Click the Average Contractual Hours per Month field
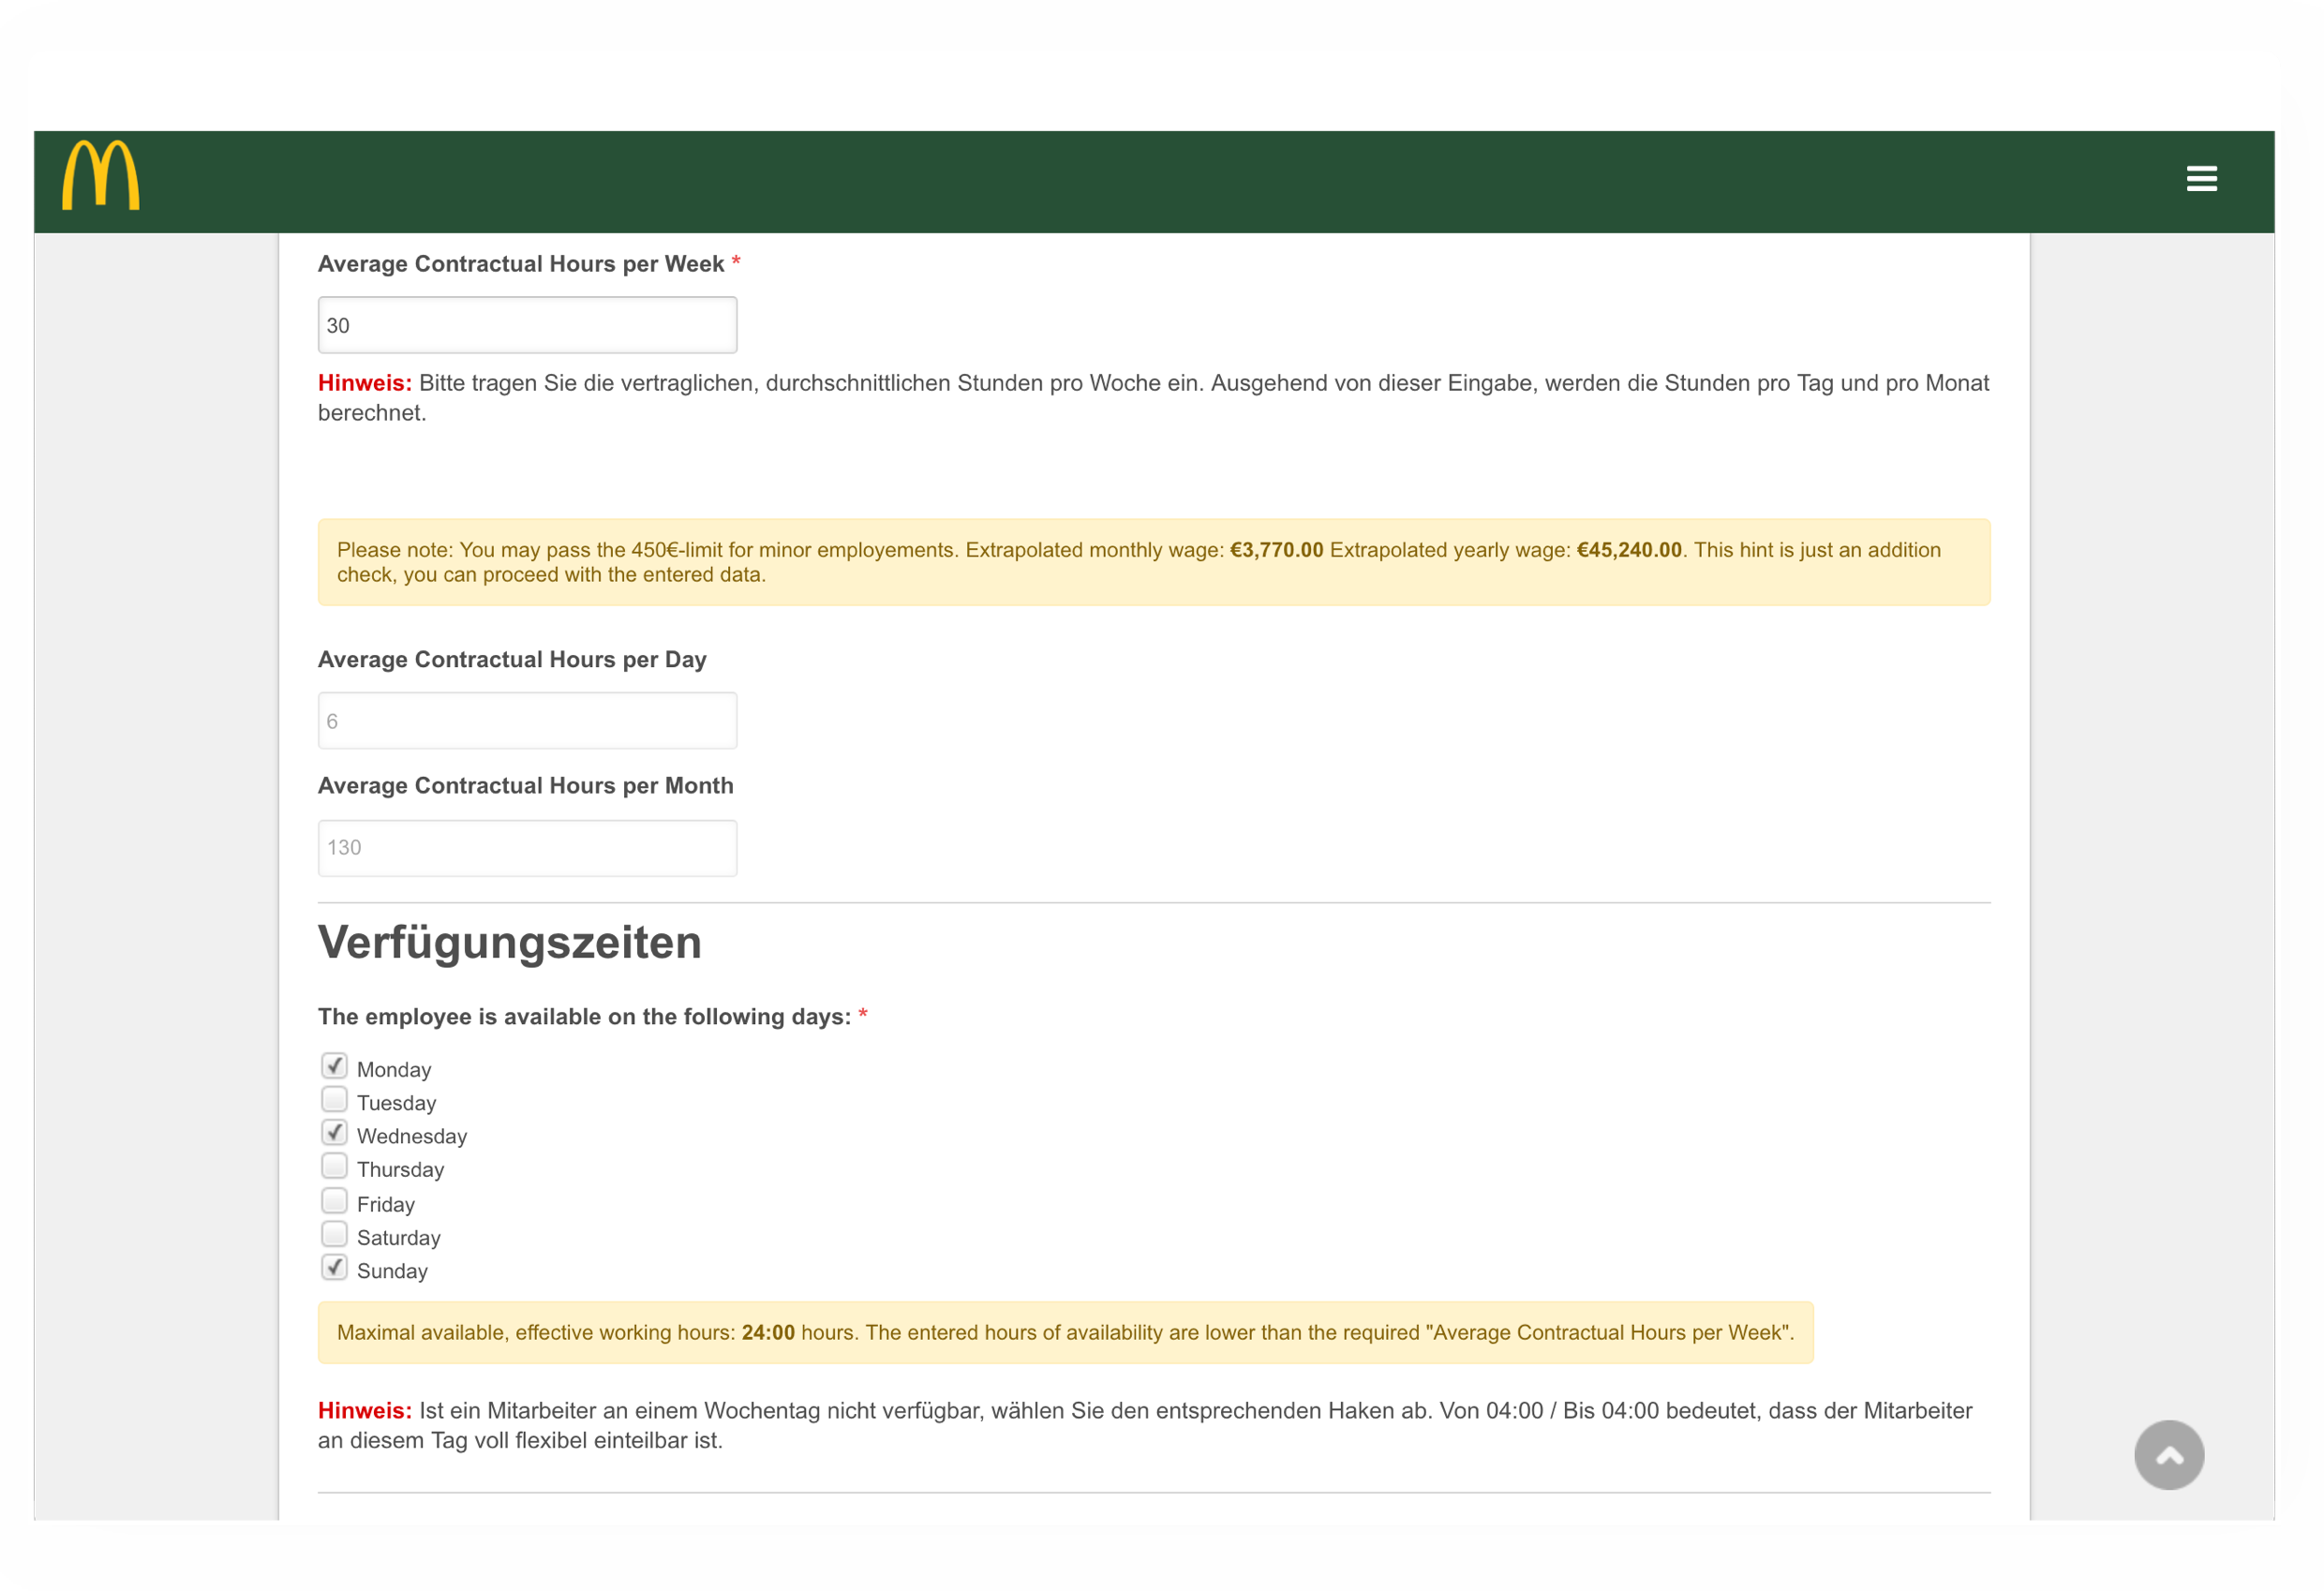 pos(527,848)
